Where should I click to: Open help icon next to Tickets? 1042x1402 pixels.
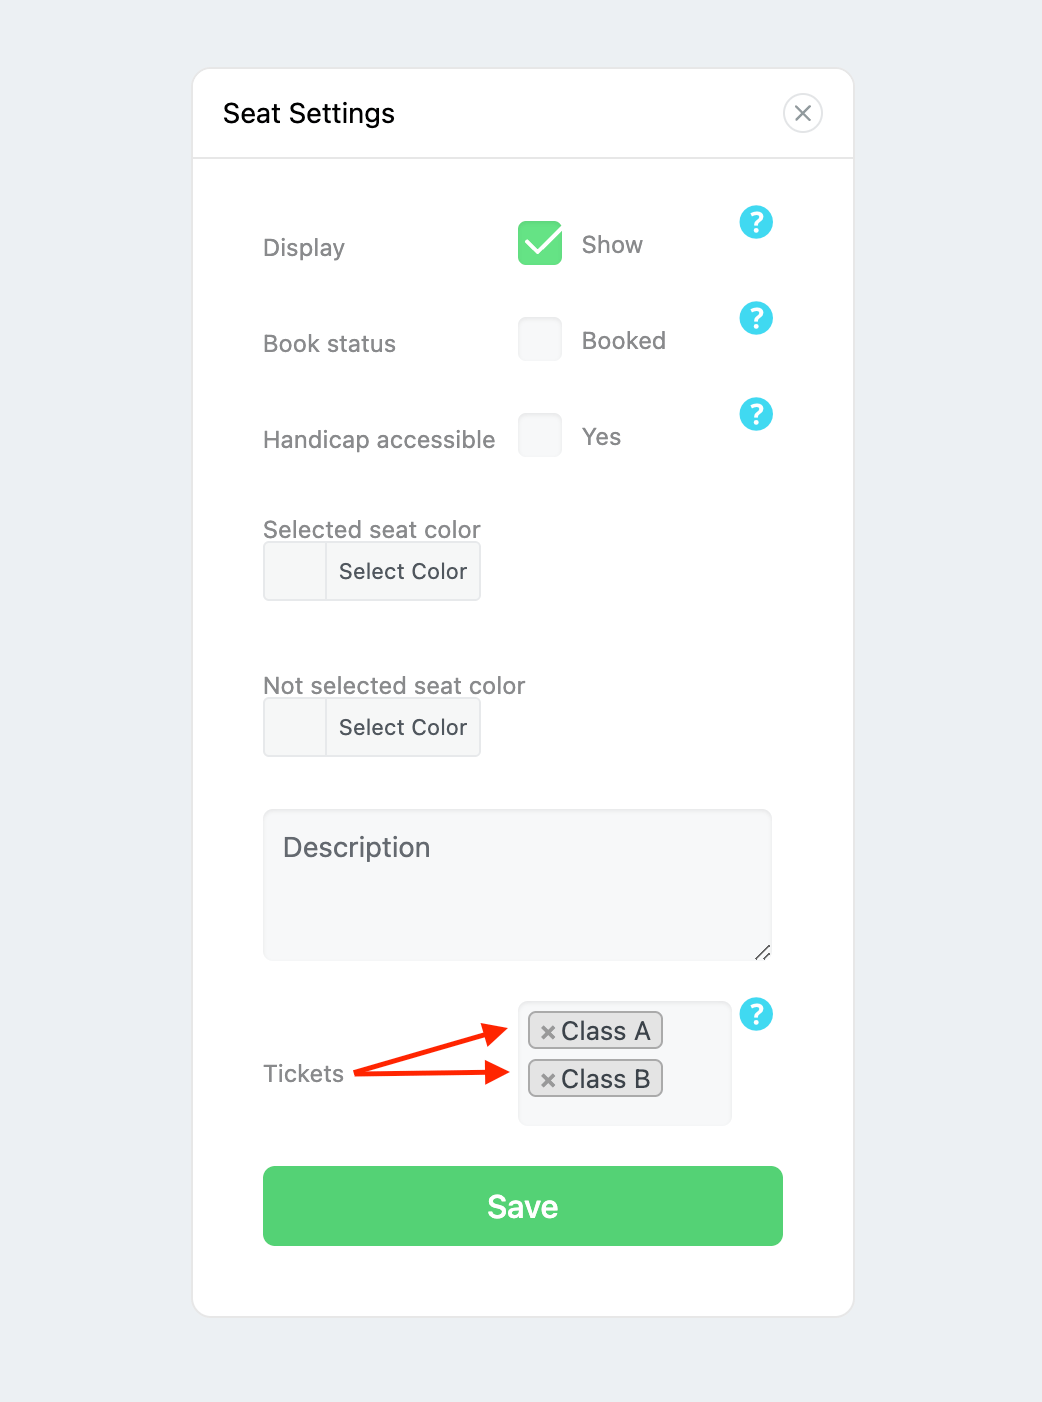point(756,1014)
